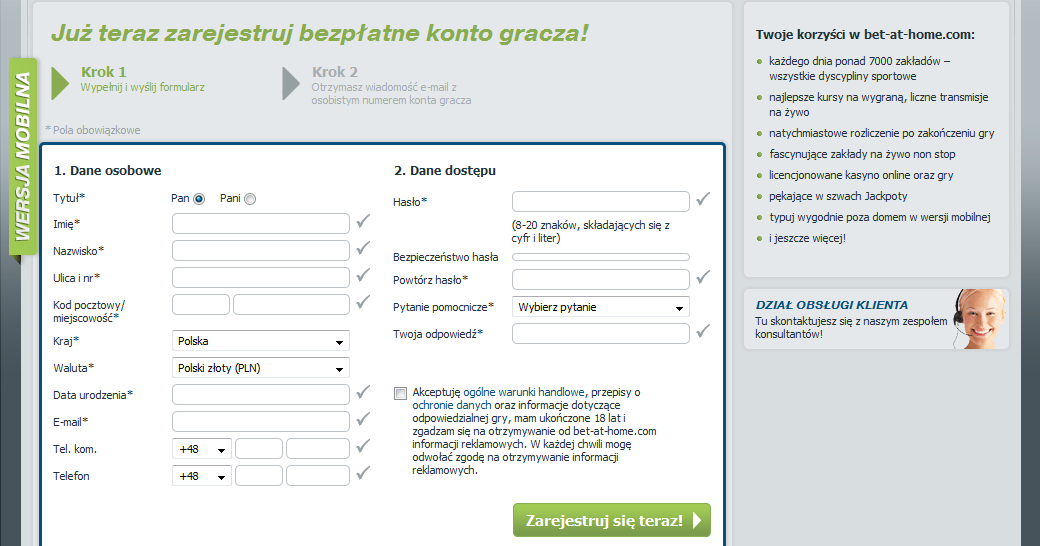Screen dimensions: 1040x546
Task: Click the Powtórz hasło field
Action: click(x=601, y=280)
